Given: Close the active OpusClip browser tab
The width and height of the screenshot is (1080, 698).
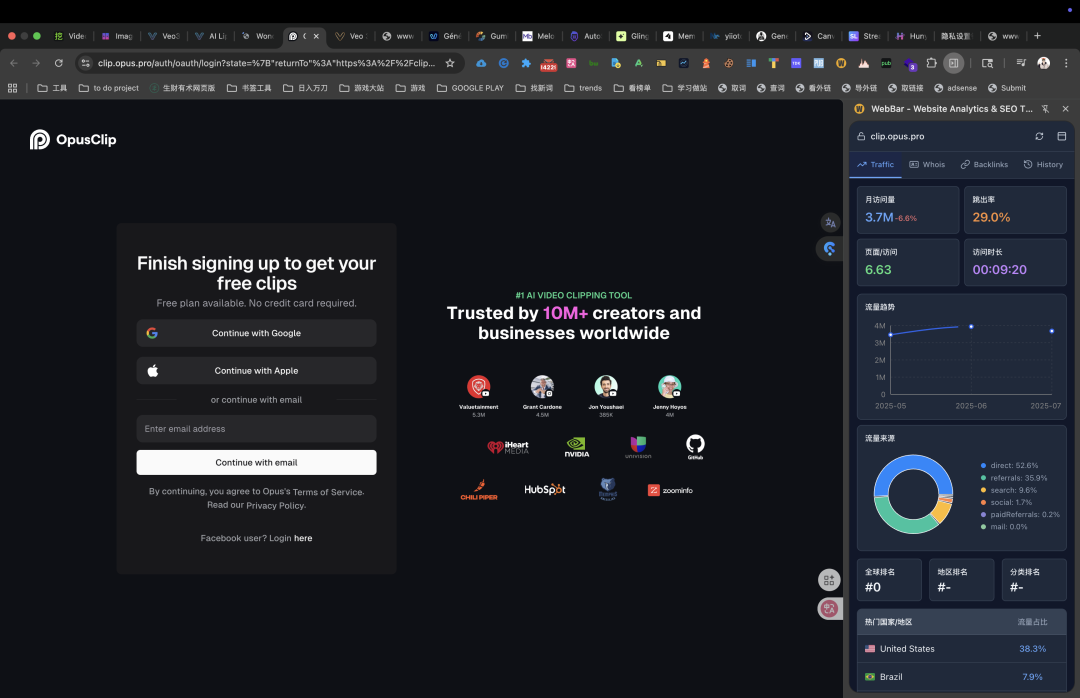Looking at the screenshot, I should coord(316,36).
